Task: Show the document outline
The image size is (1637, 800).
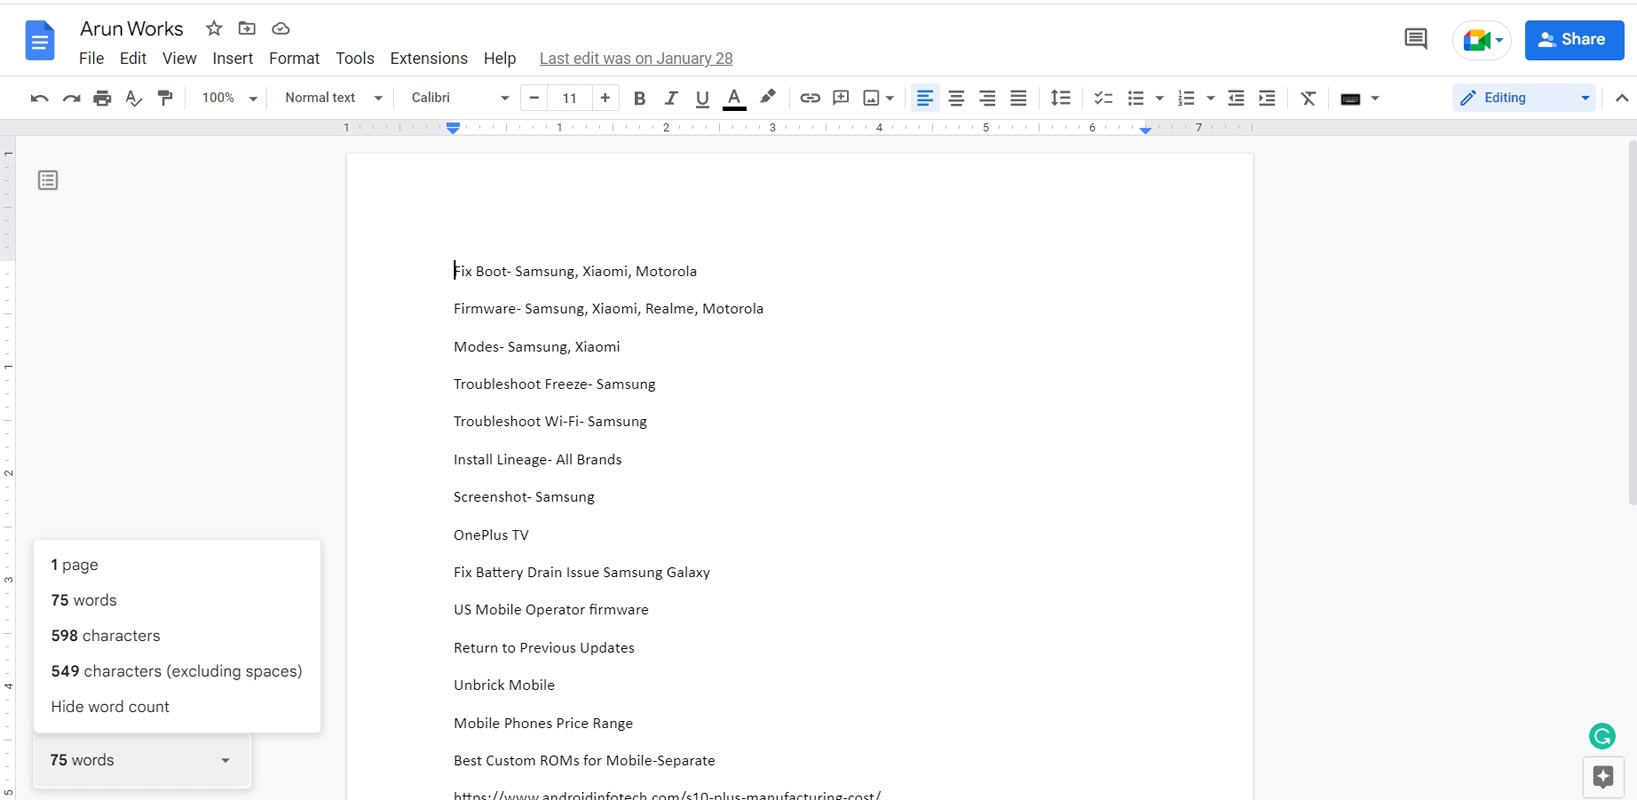Action: 48,180
